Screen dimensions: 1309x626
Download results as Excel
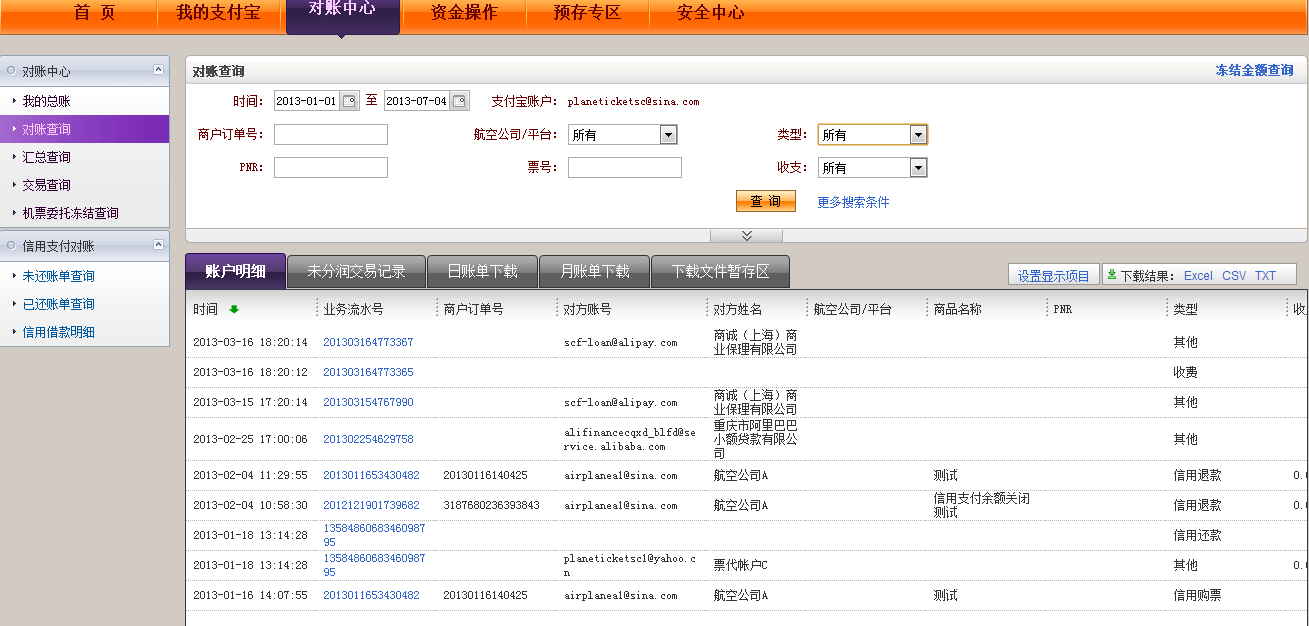(x=1197, y=276)
